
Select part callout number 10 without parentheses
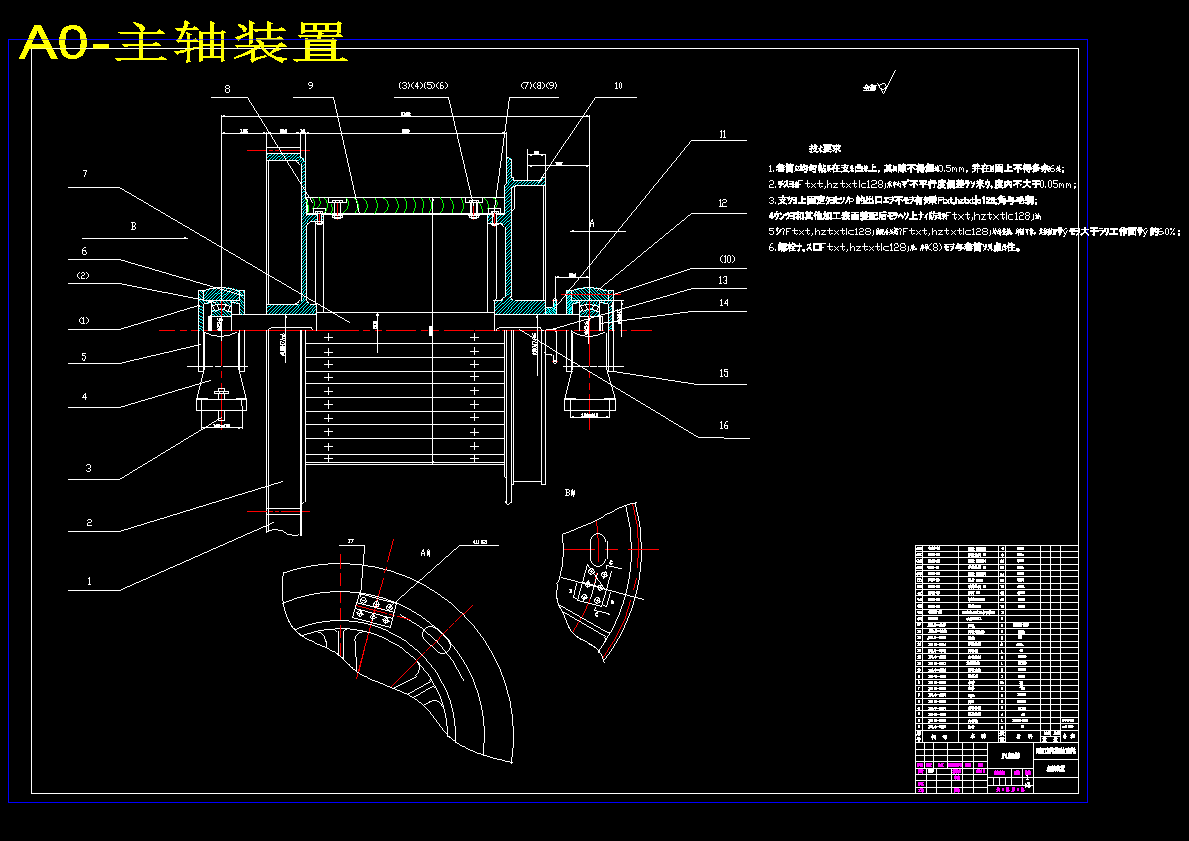[618, 86]
